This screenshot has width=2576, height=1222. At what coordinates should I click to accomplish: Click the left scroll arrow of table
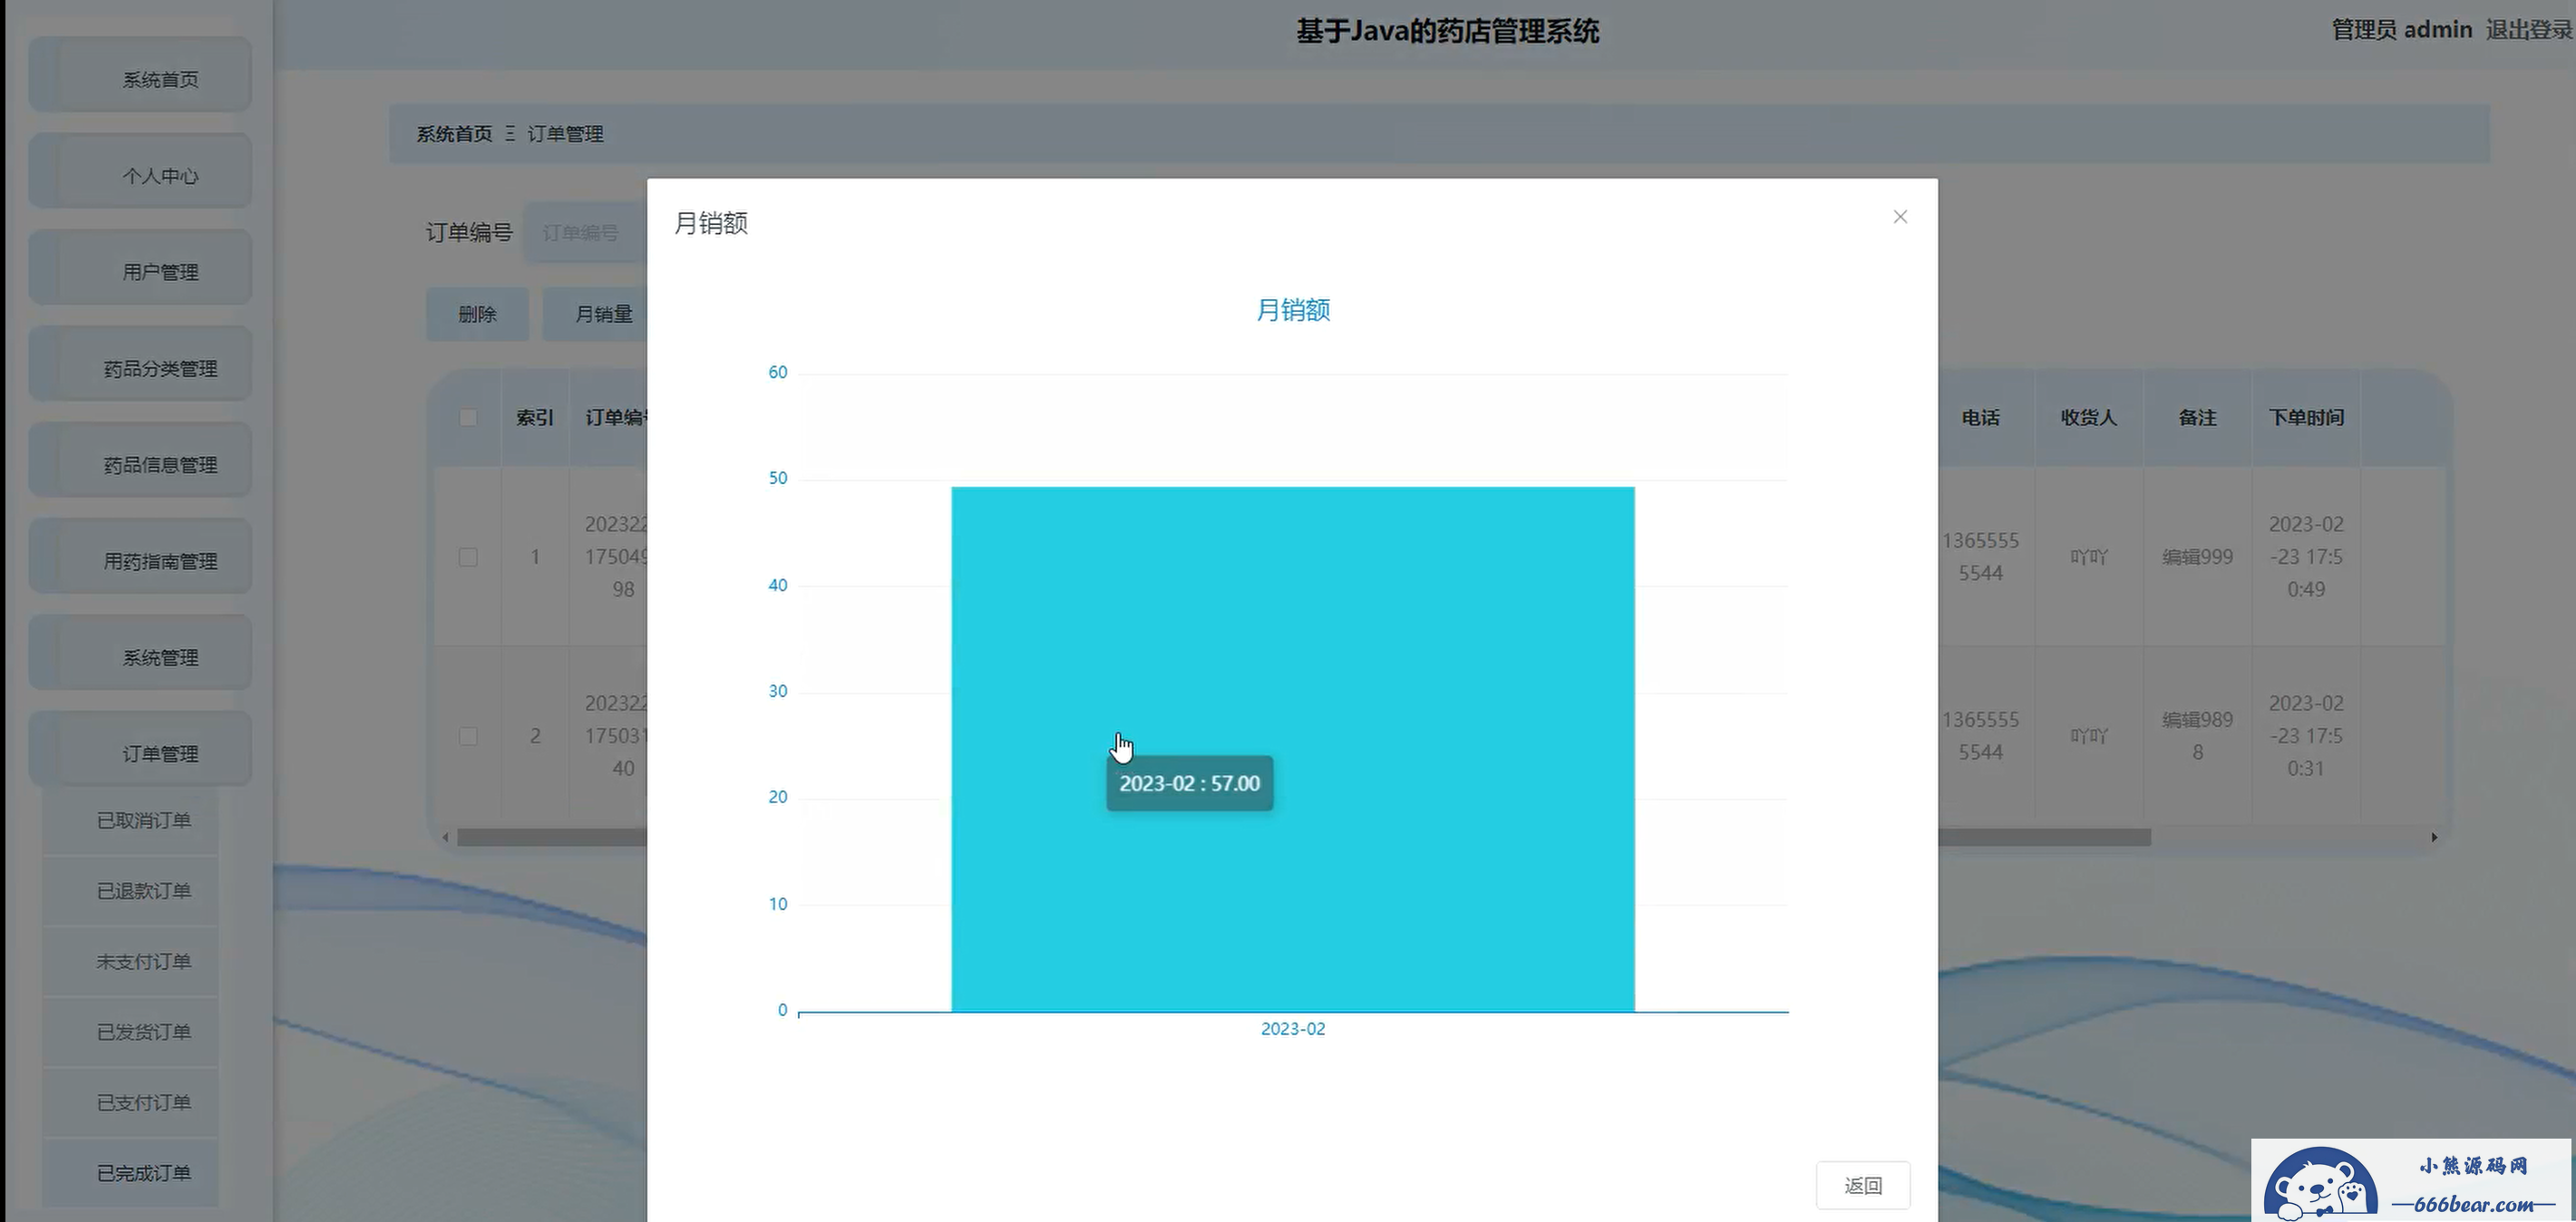pos(445,837)
